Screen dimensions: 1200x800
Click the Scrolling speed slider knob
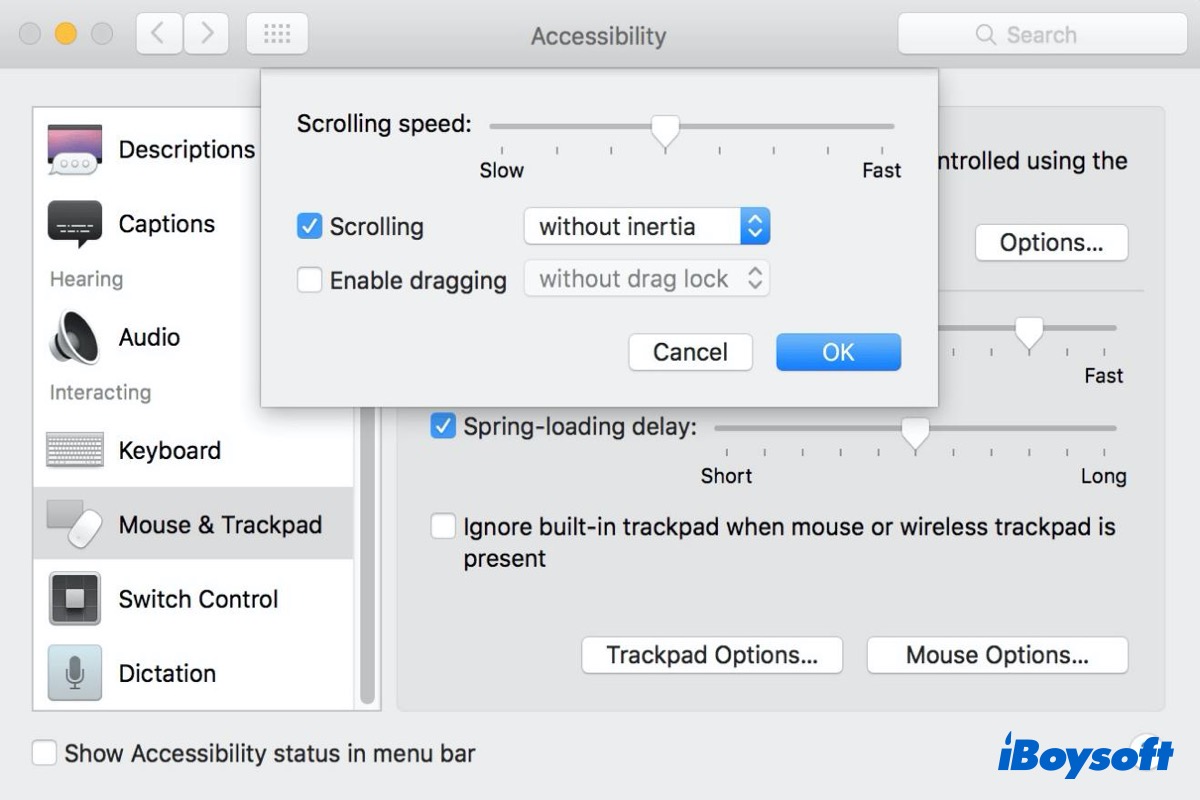coord(665,130)
